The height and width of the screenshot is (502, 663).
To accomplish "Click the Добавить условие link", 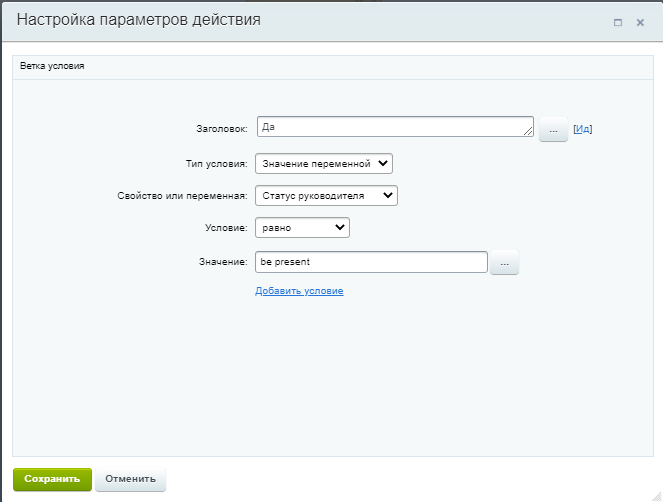I will coord(299,291).
